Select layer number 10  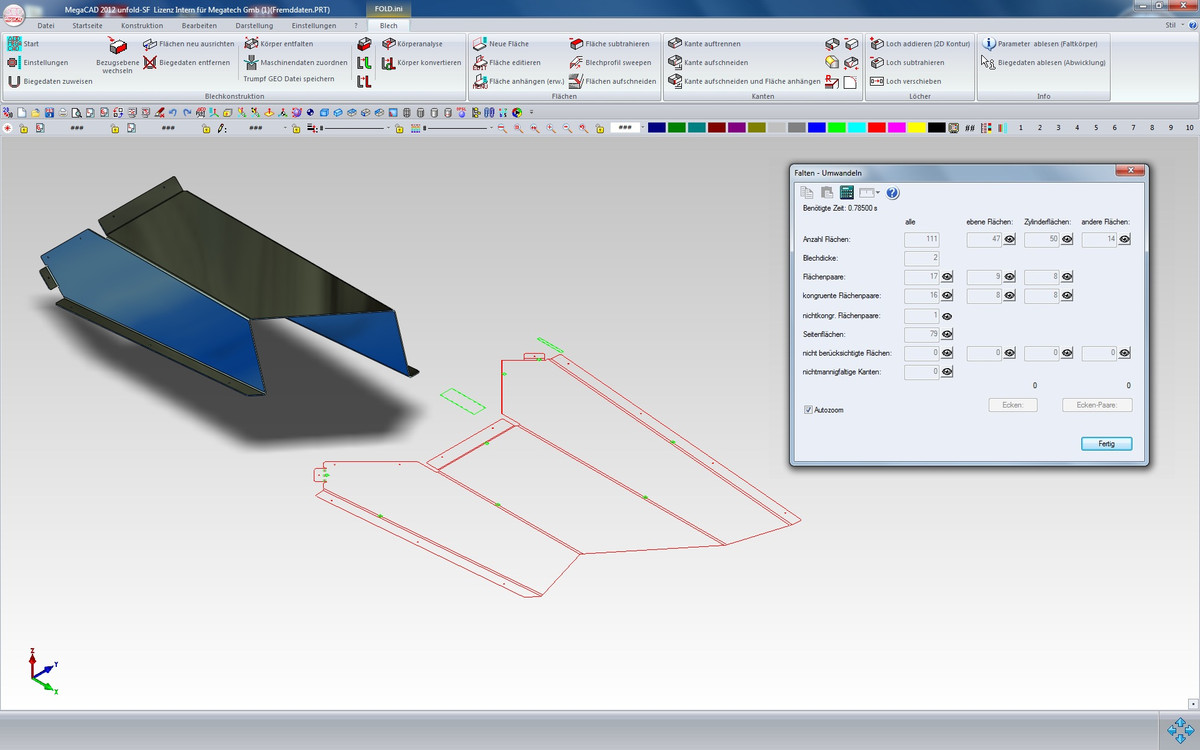pos(1189,128)
